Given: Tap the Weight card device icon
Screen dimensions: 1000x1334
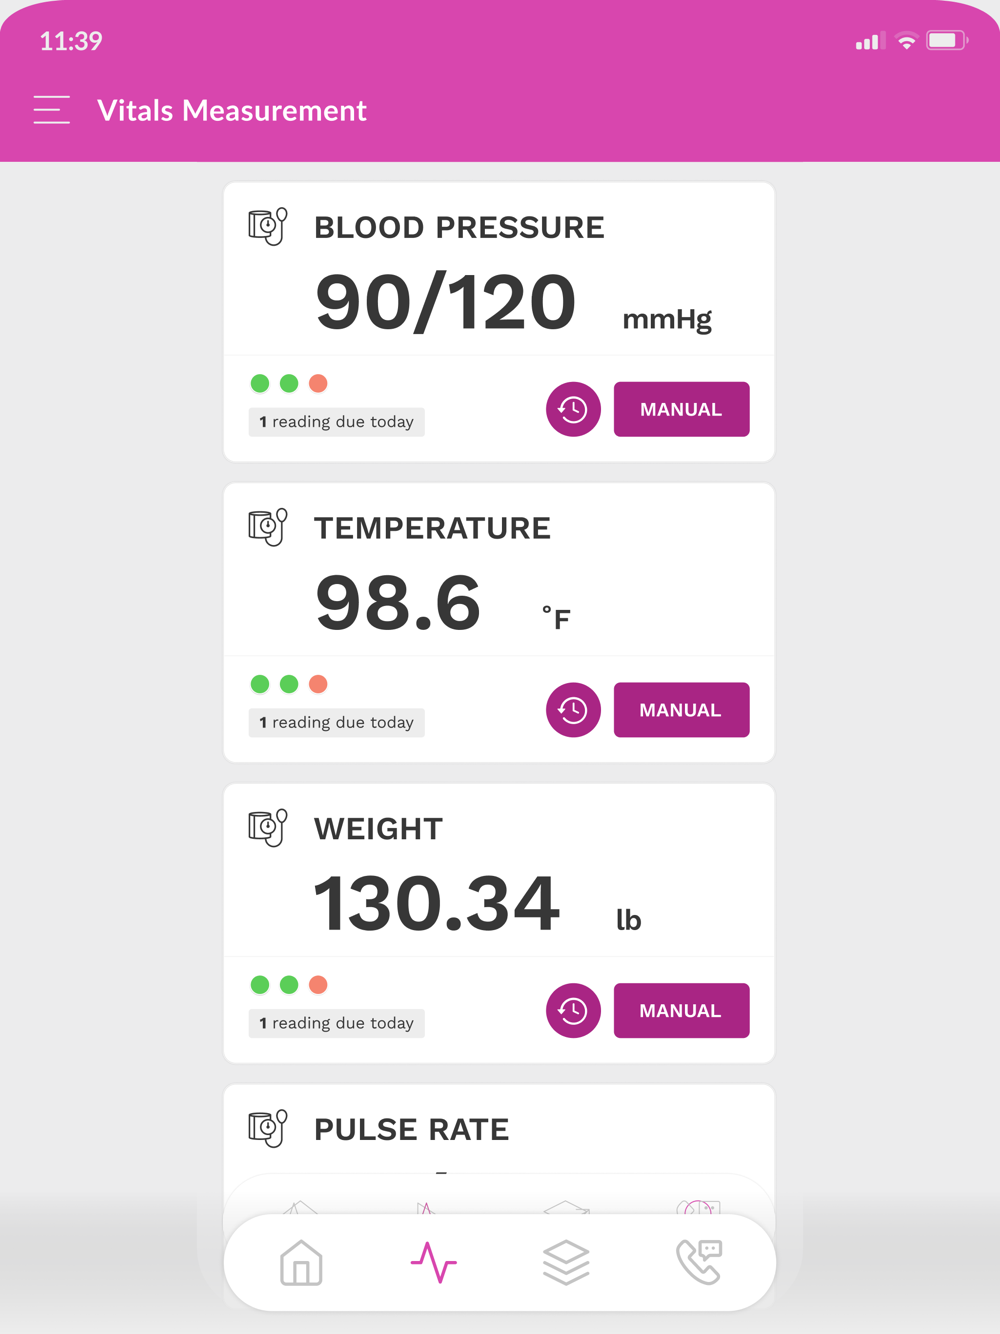Looking at the screenshot, I should coord(268,828).
